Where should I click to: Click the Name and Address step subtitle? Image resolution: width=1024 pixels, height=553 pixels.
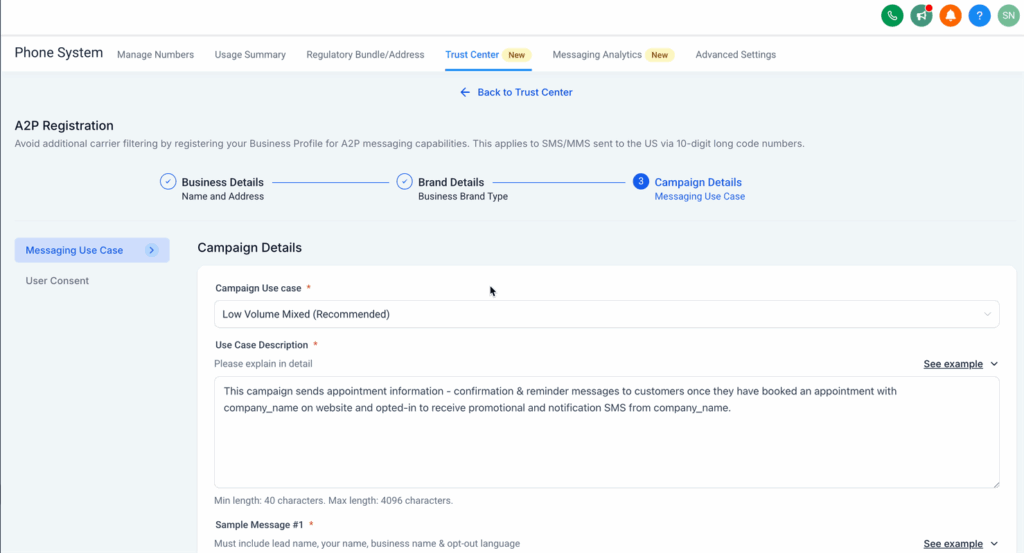[x=223, y=197]
